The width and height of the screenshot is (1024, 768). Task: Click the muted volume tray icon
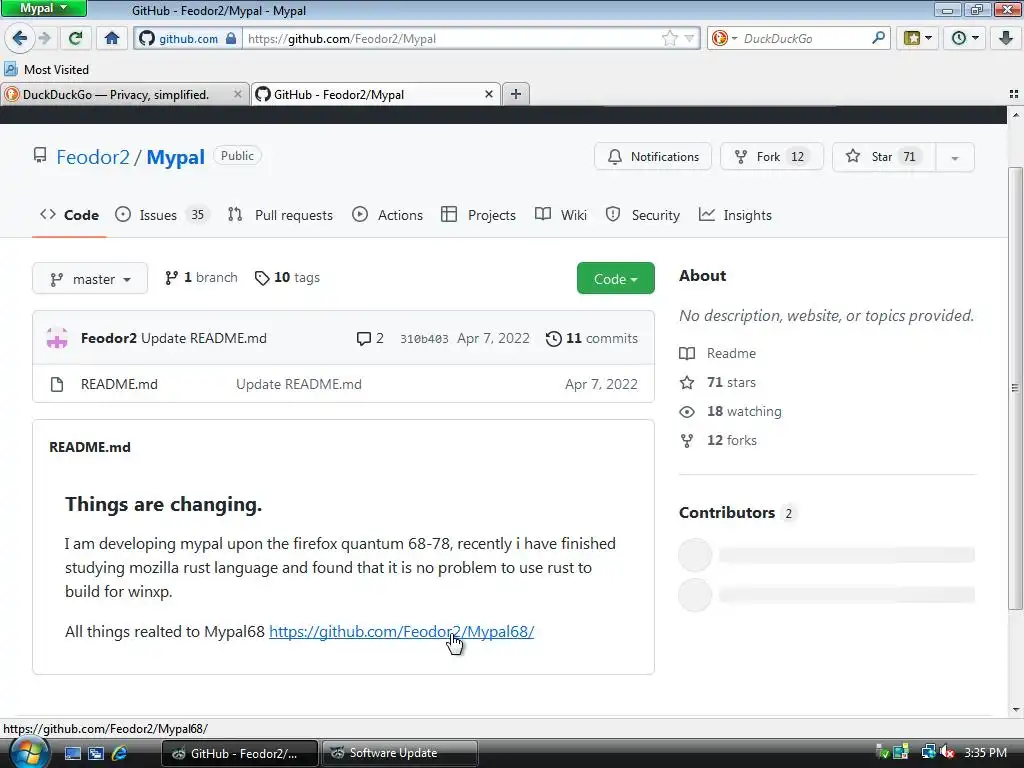(x=947, y=753)
